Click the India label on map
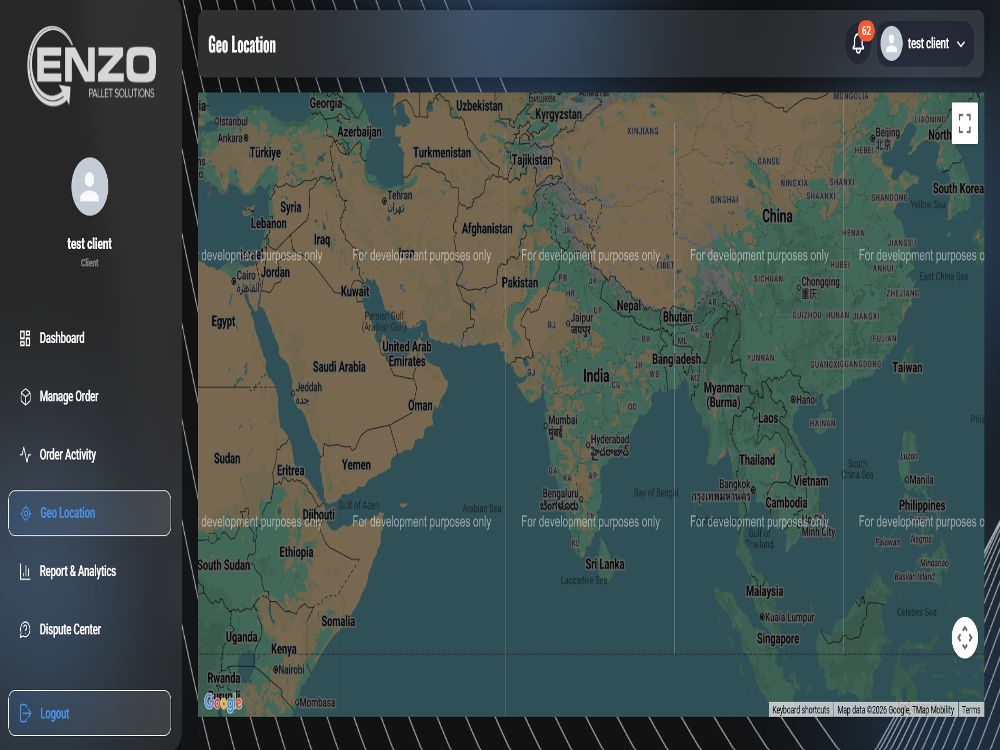The height and width of the screenshot is (750, 1000). tap(596, 376)
